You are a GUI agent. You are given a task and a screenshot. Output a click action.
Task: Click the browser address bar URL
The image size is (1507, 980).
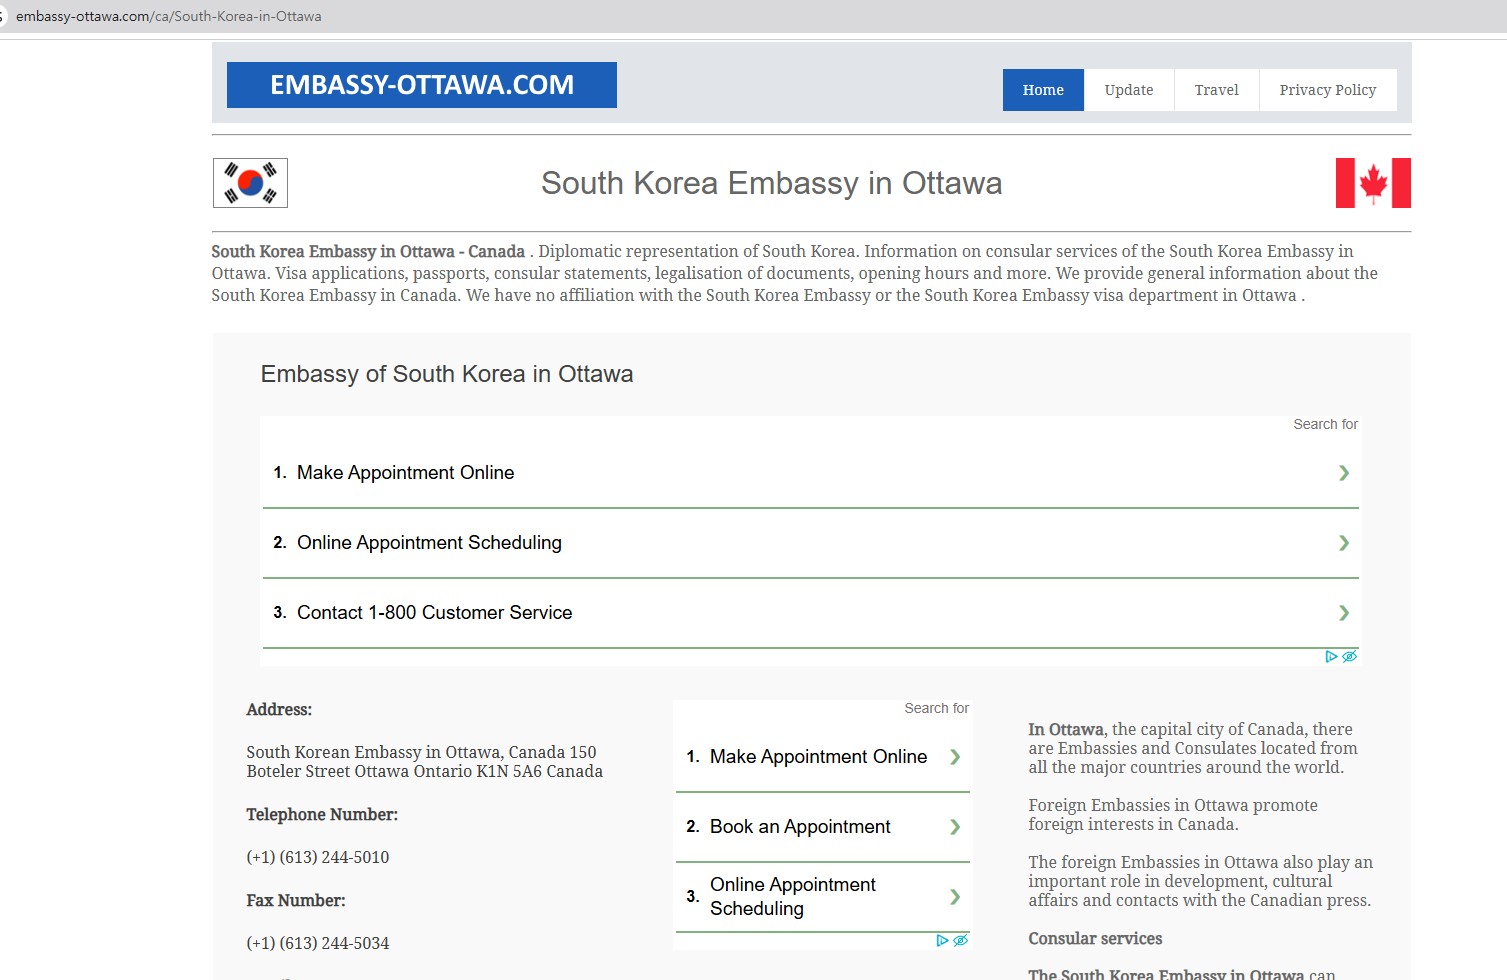[168, 16]
